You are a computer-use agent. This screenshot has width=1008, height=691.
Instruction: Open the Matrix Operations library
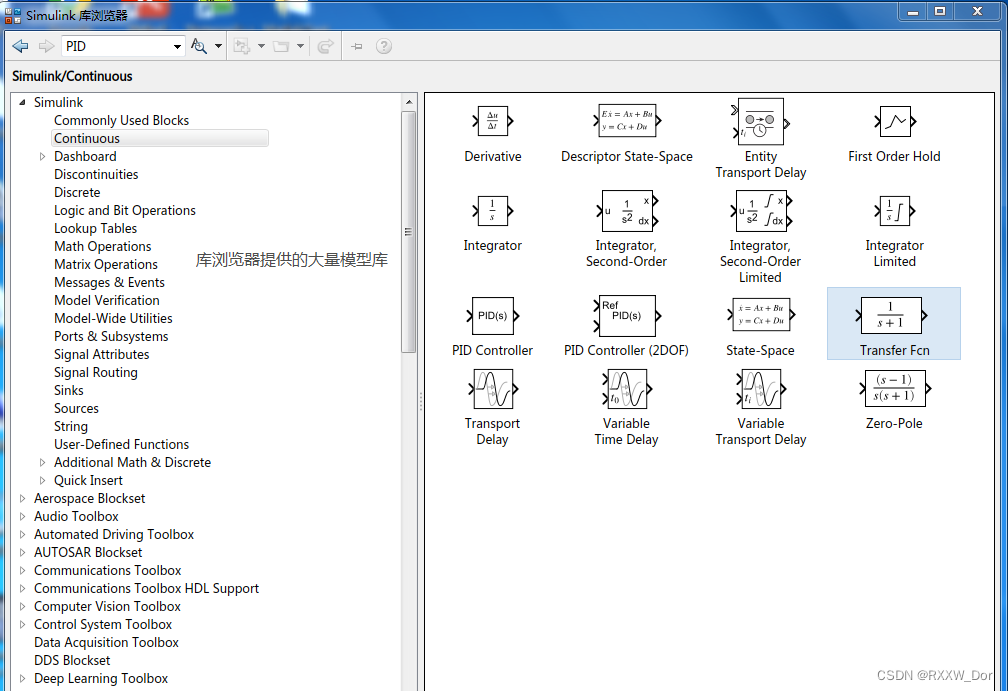(x=105, y=264)
